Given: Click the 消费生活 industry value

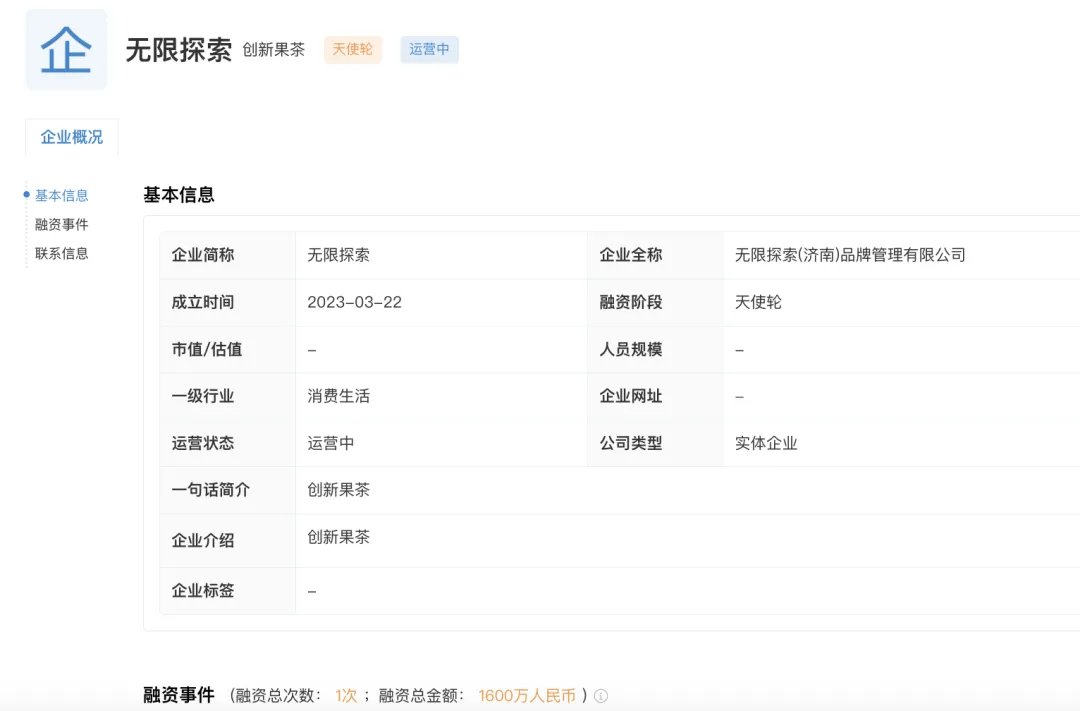Looking at the screenshot, I should pos(338,396).
